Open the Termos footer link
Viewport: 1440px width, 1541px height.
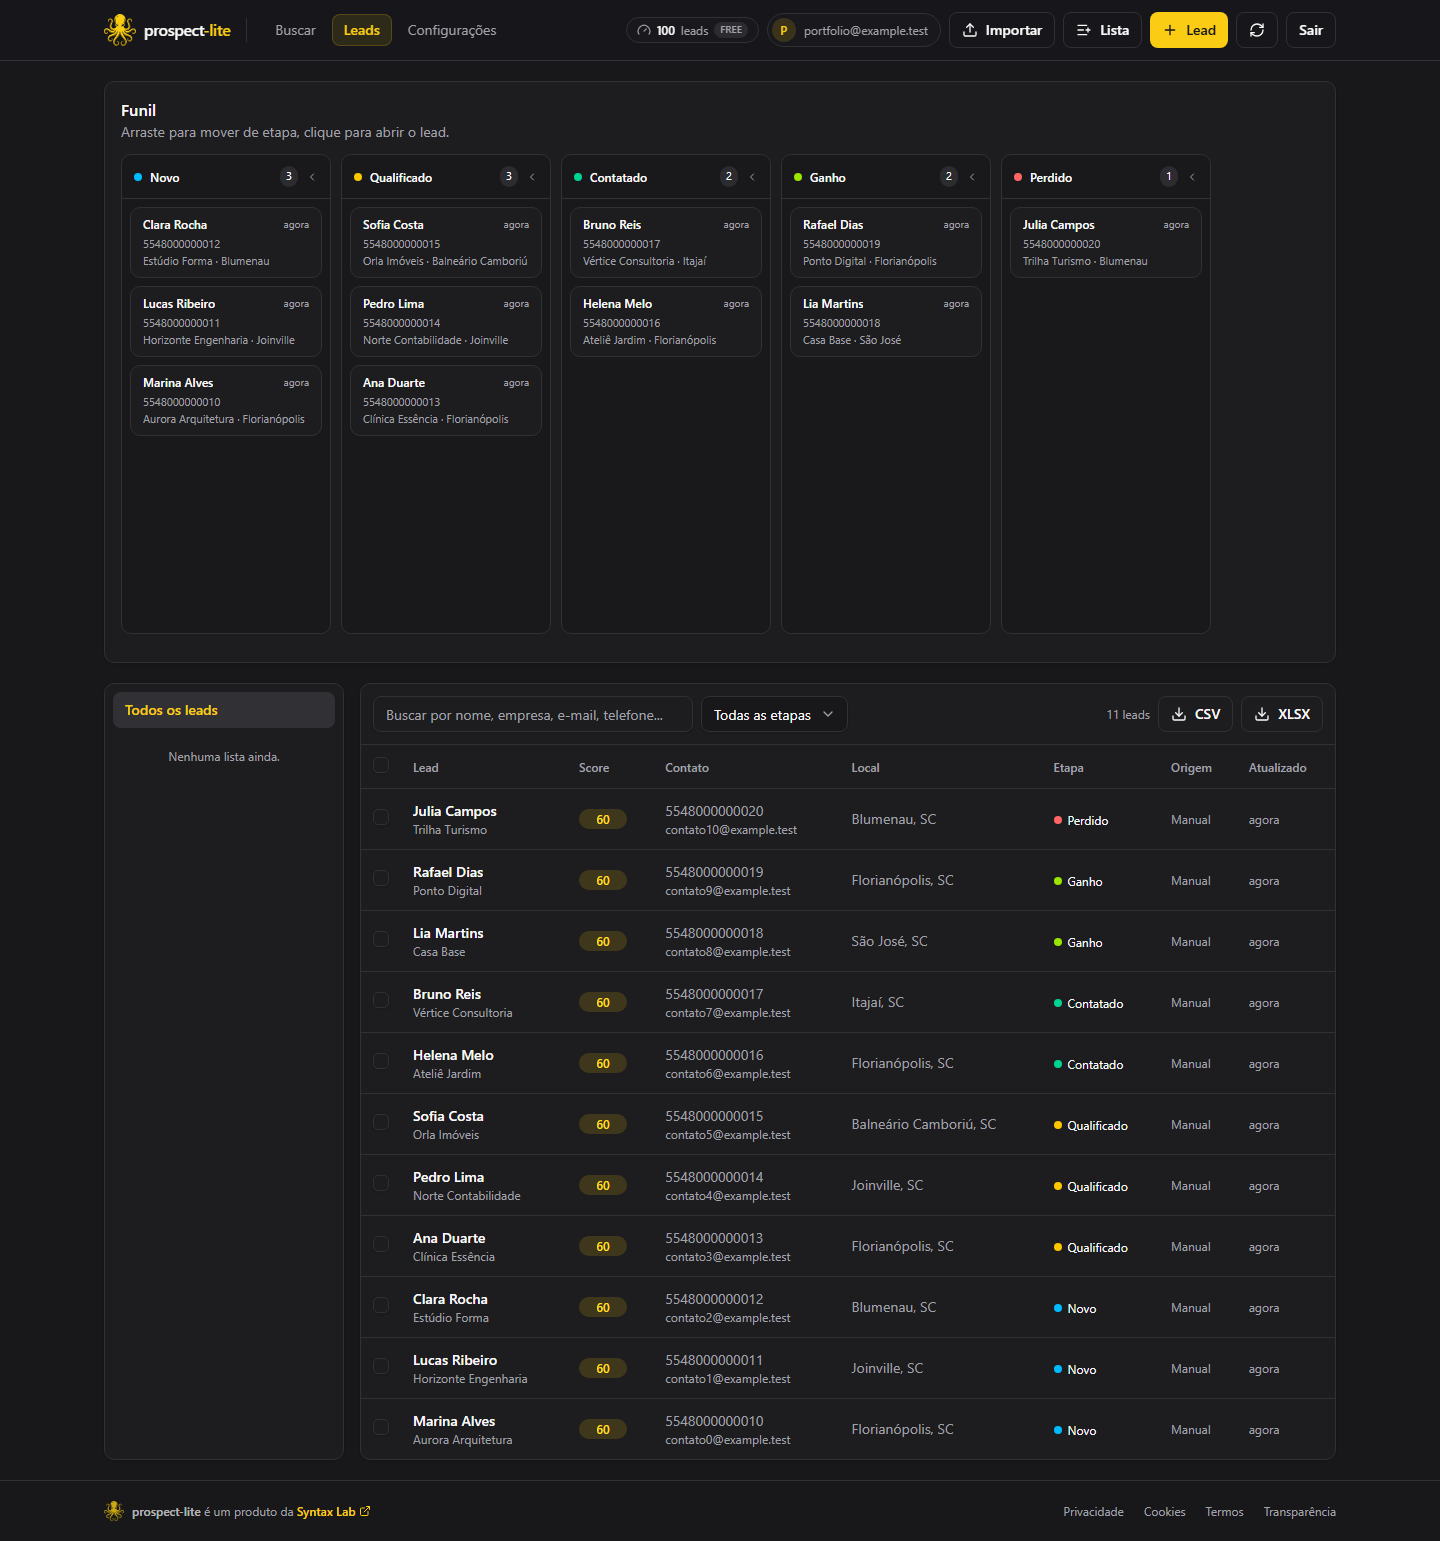(1224, 1511)
